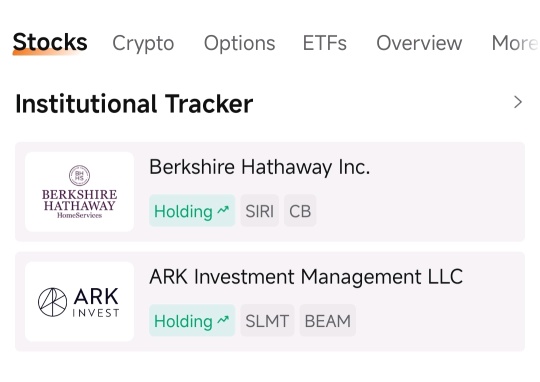
Task: Open the Berkshire Hathaway logo thumbnail
Action: click(x=80, y=192)
